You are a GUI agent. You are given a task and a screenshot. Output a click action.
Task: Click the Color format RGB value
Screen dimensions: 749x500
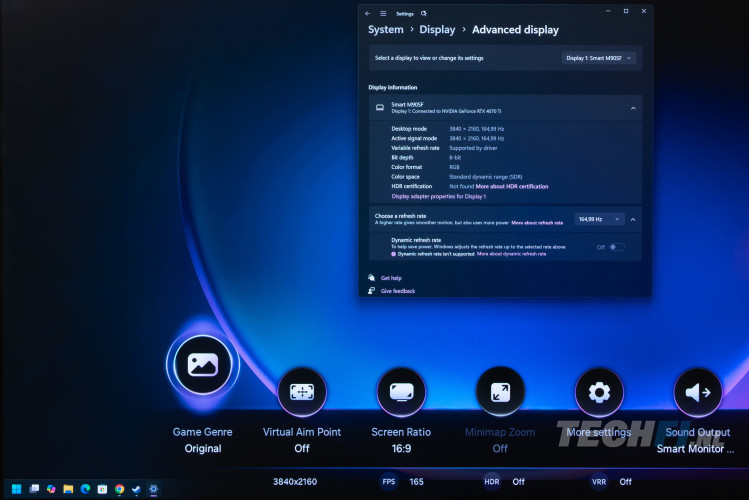click(x=454, y=167)
